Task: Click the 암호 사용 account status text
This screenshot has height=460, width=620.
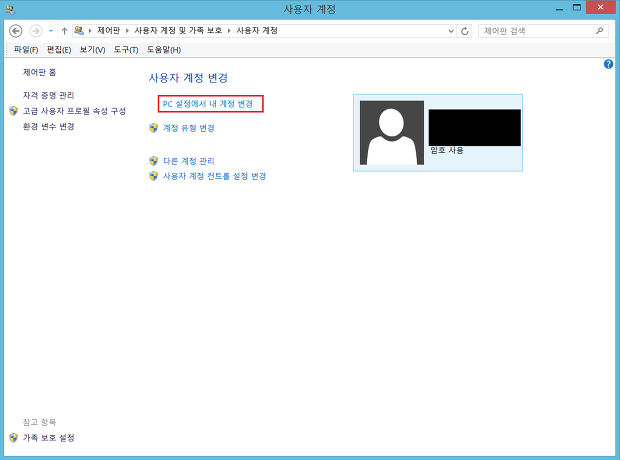Action: point(447,150)
